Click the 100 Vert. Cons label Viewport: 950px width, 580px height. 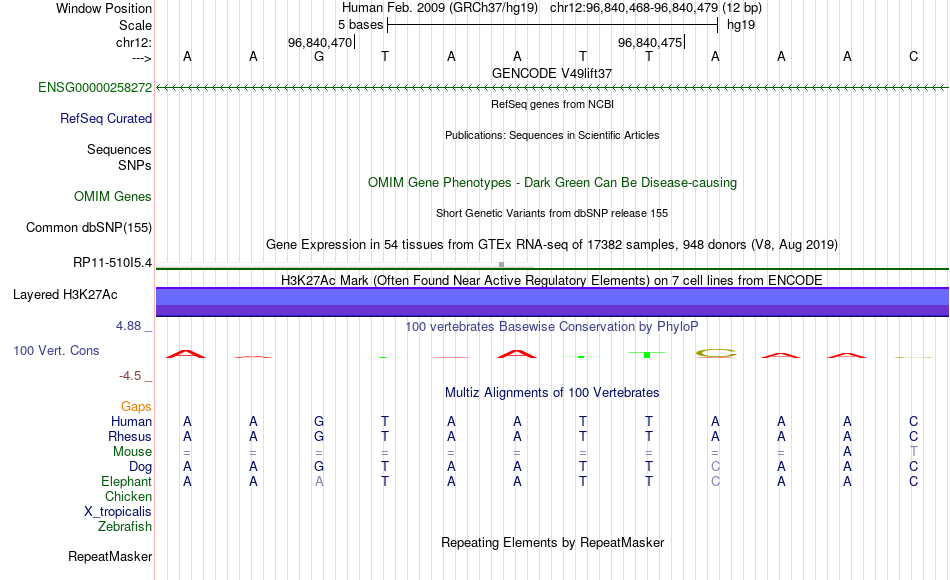point(56,350)
